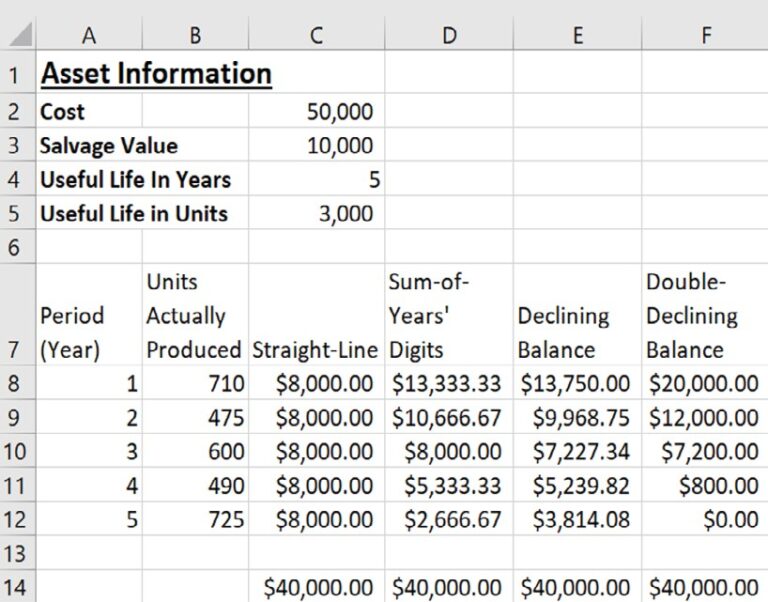Click the 'Straight-Line' header cell

click(x=316, y=314)
